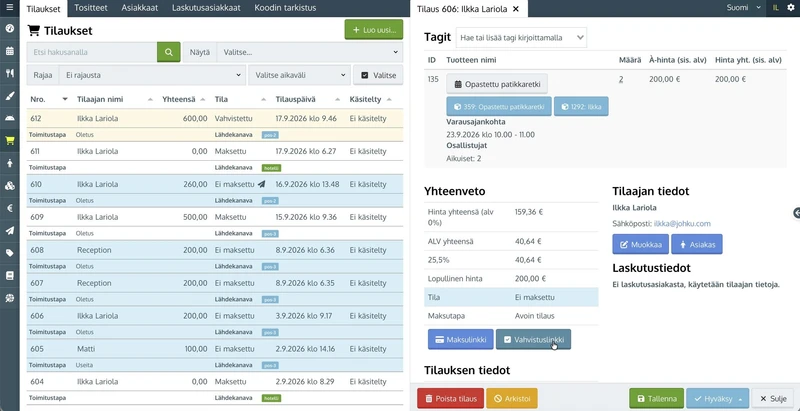Sort by Tilauspäivä column arrow
The width and height of the screenshot is (800, 411).
pos(338,99)
